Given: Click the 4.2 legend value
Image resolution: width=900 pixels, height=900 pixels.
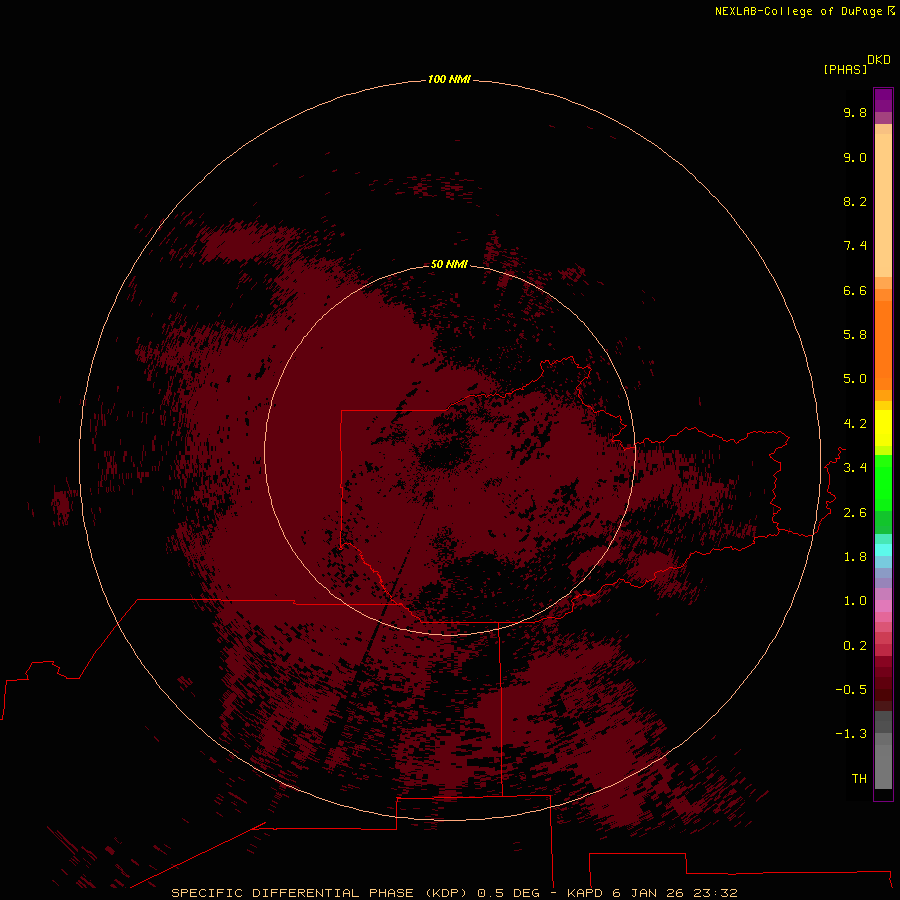Looking at the screenshot, I should (x=855, y=424).
